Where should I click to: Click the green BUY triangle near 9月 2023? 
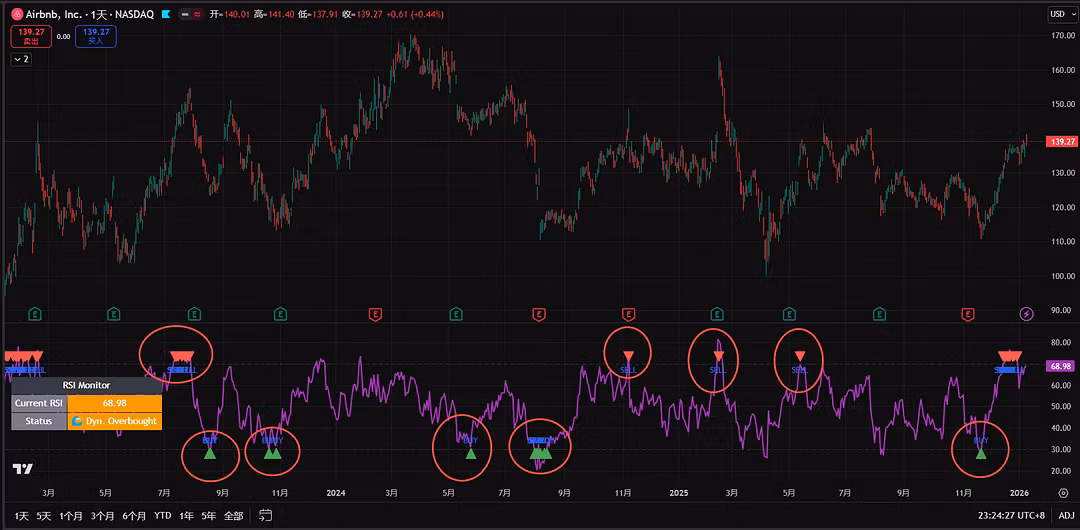[x=210, y=453]
